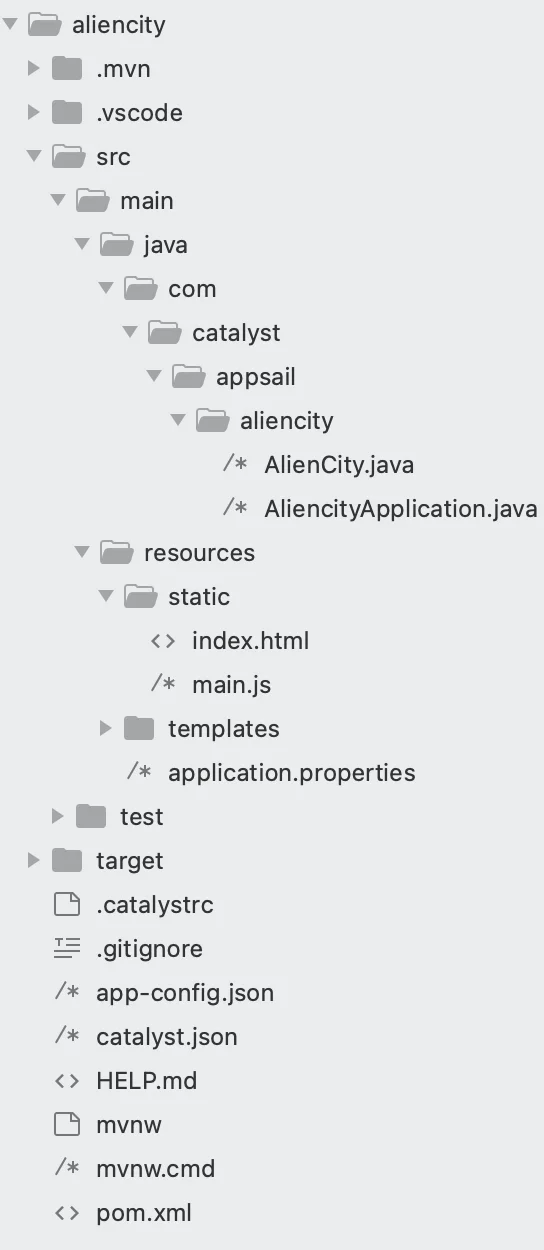
Task: Collapse the resources folder triangle
Action: pyautogui.click(x=82, y=552)
